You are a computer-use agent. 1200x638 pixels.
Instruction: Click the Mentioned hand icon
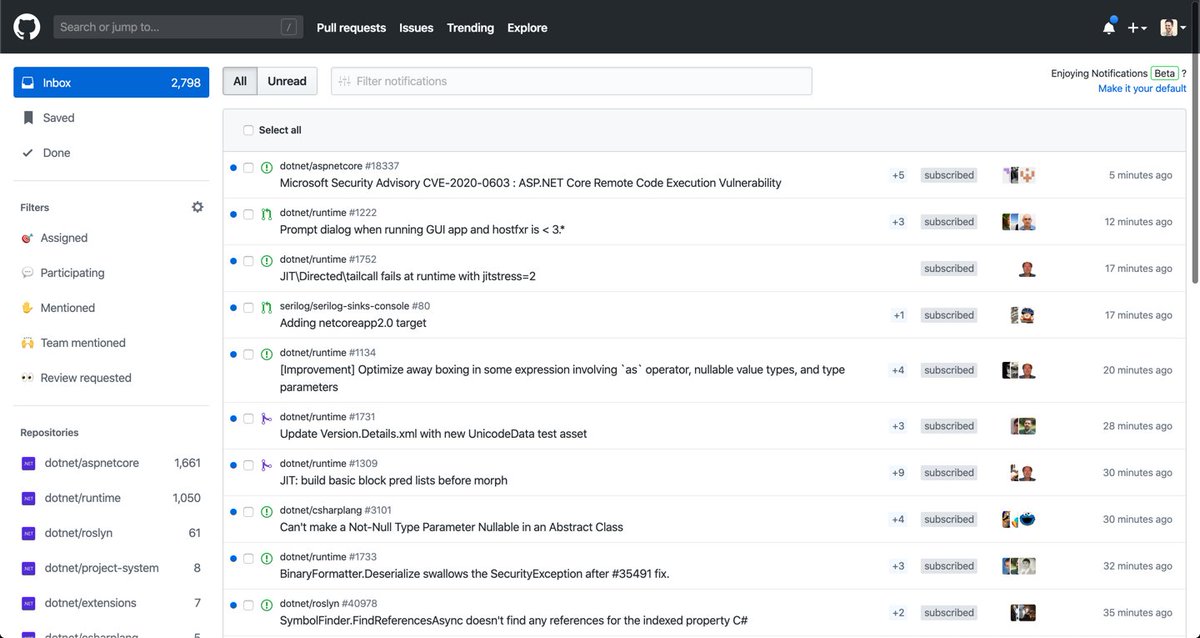[x=28, y=308]
